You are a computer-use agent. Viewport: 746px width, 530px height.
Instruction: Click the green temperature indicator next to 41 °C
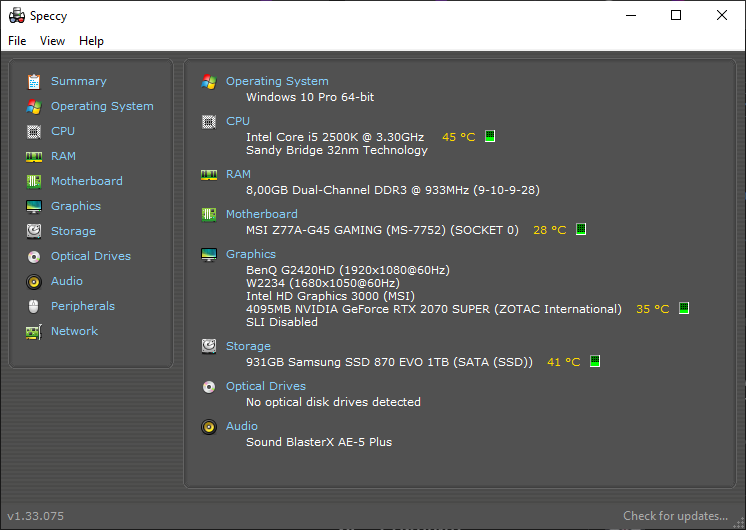click(595, 361)
